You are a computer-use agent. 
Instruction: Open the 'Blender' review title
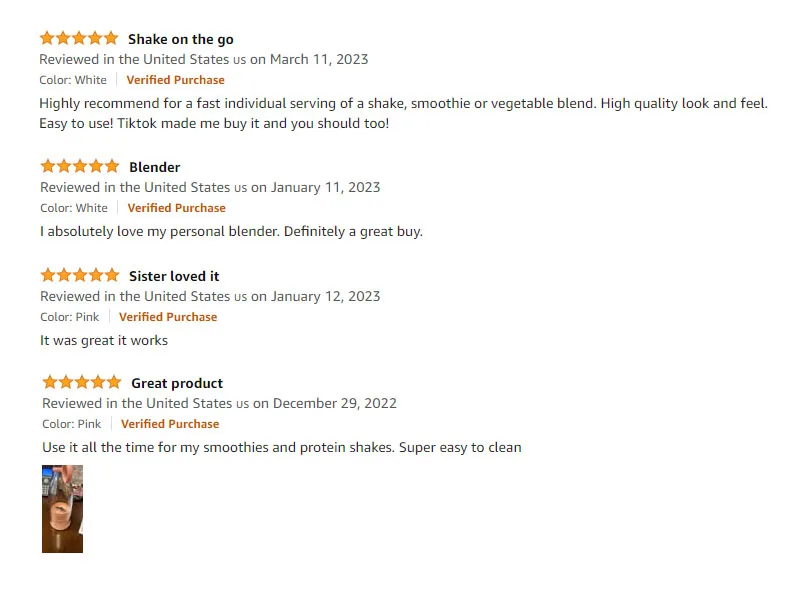154,167
